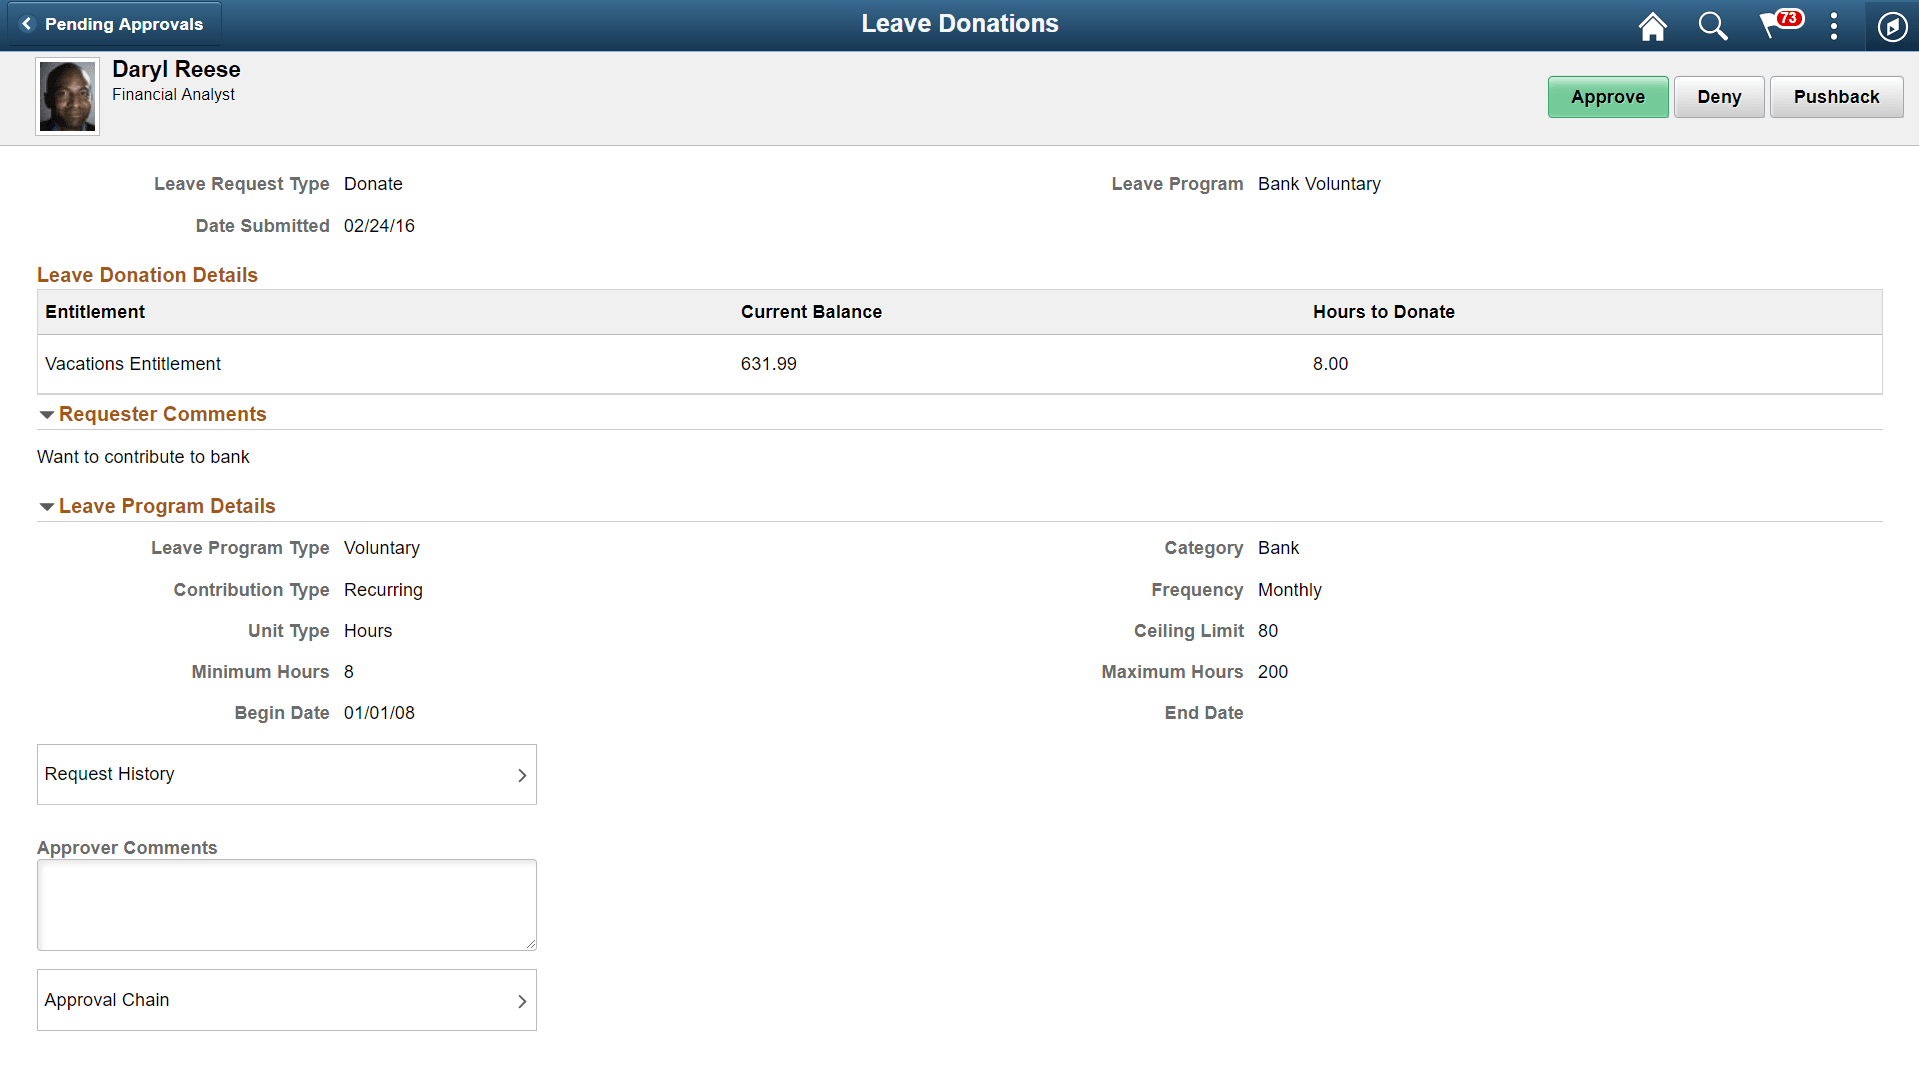The width and height of the screenshot is (1919, 1079).
Task: Toggle the Leave Donation Details section header
Action: pyautogui.click(x=147, y=275)
